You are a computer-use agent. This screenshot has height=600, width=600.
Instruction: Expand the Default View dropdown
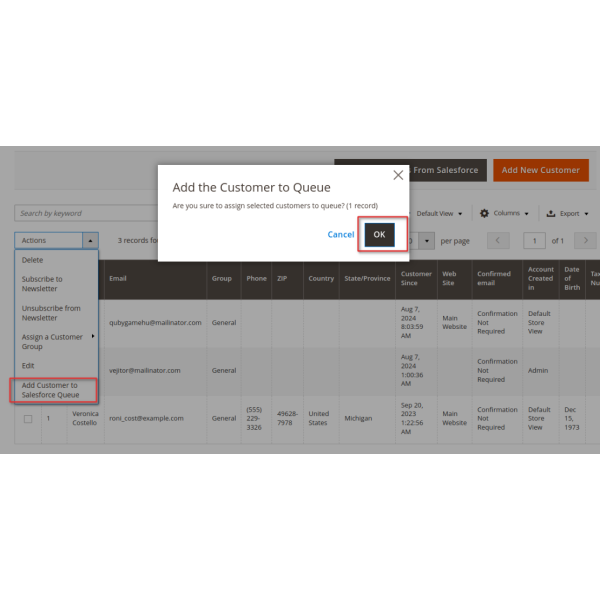(x=440, y=213)
